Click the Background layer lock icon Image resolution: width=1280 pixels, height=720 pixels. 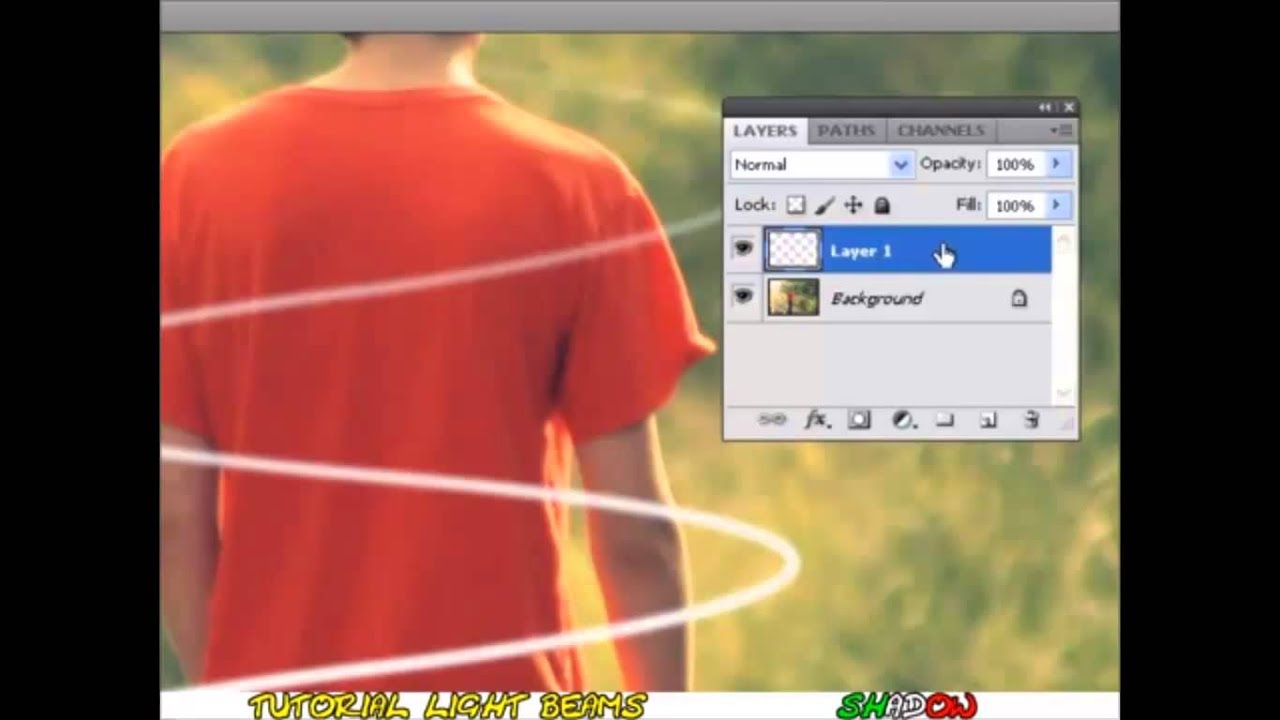pos(1018,298)
